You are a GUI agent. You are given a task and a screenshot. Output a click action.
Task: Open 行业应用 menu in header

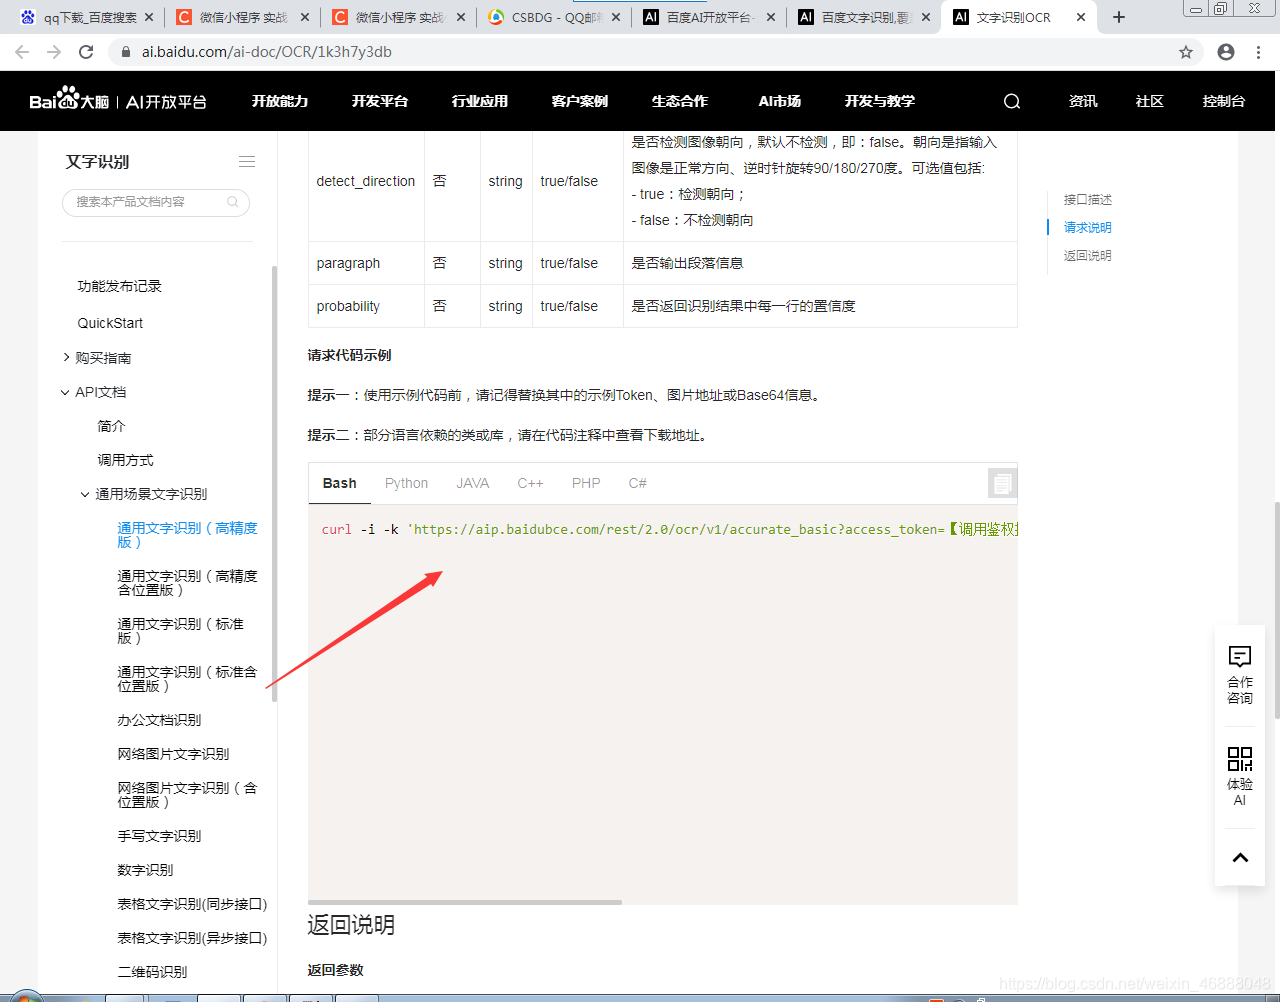coord(480,101)
